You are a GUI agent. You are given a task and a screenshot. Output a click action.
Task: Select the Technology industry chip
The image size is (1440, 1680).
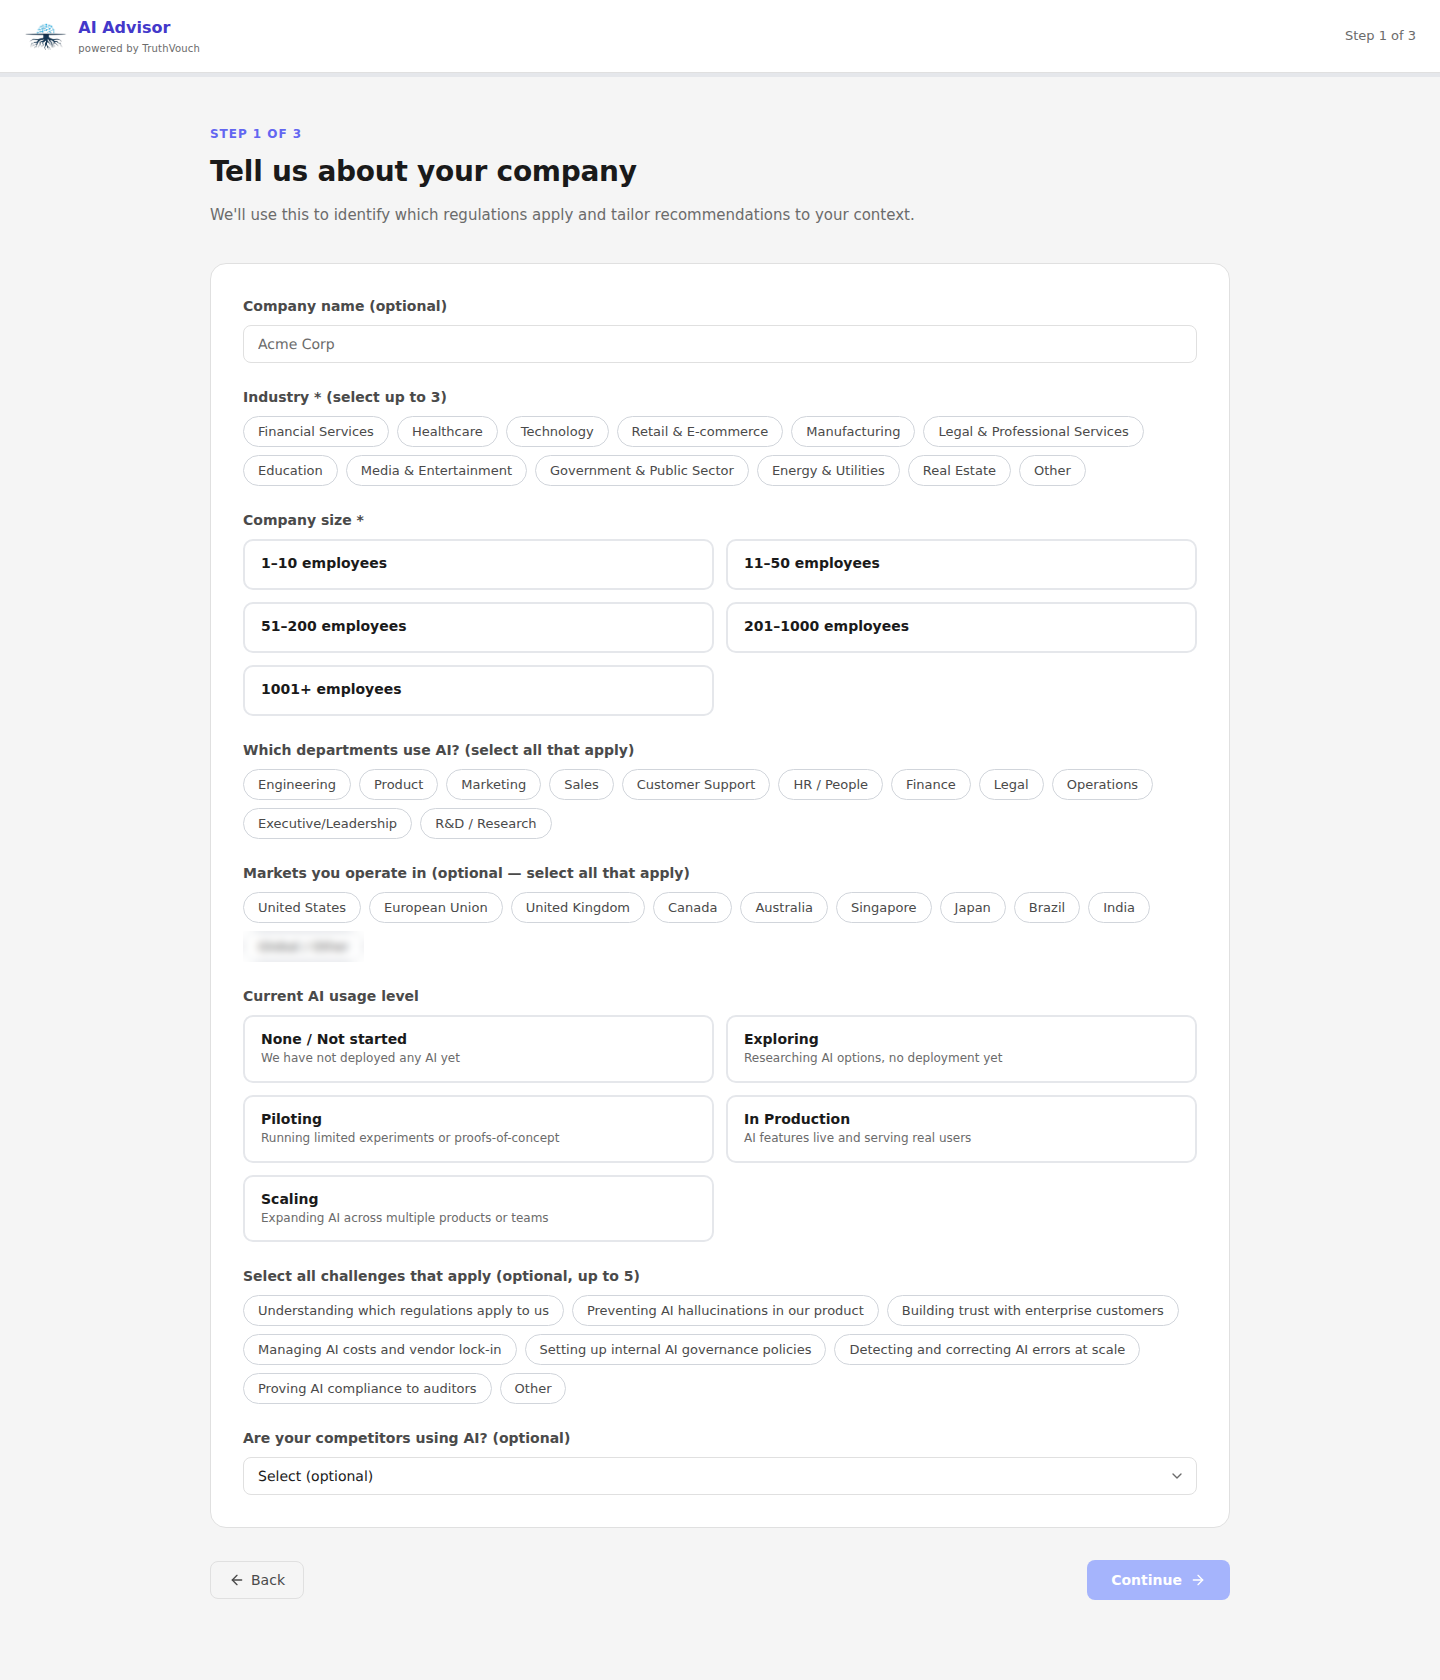(x=557, y=431)
